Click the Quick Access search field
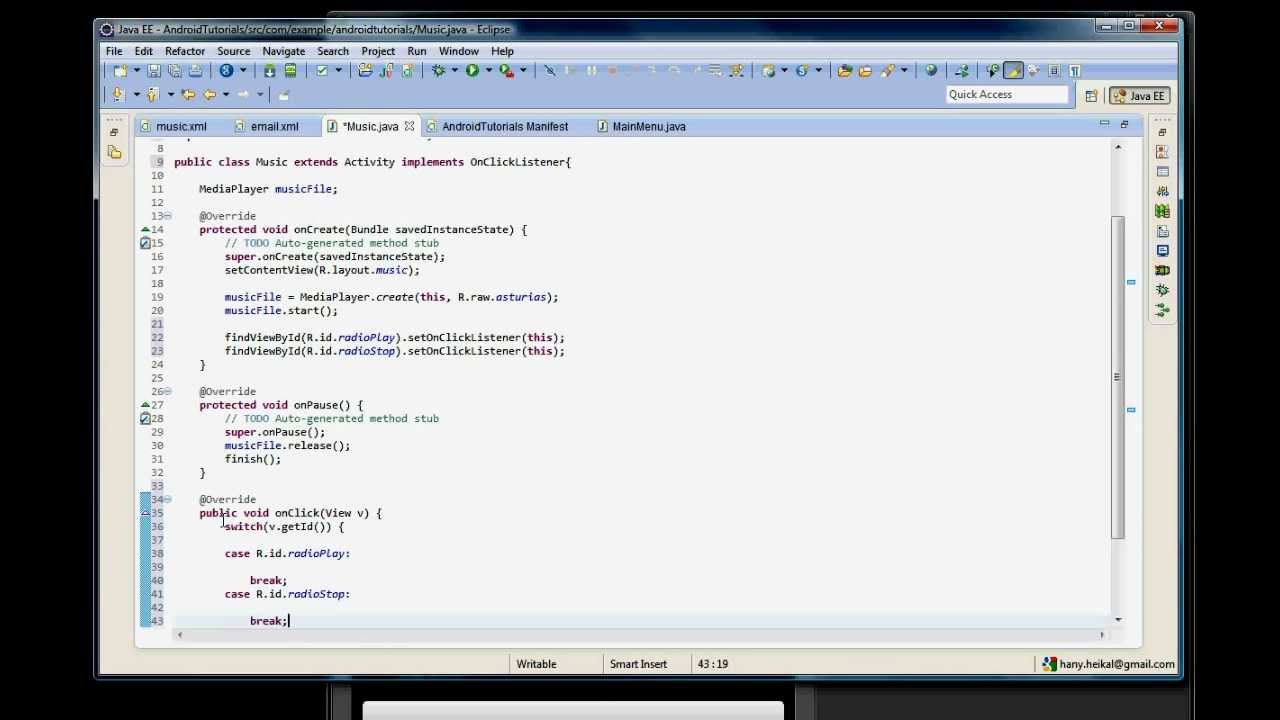1280x720 pixels. [x=1007, y=95]
